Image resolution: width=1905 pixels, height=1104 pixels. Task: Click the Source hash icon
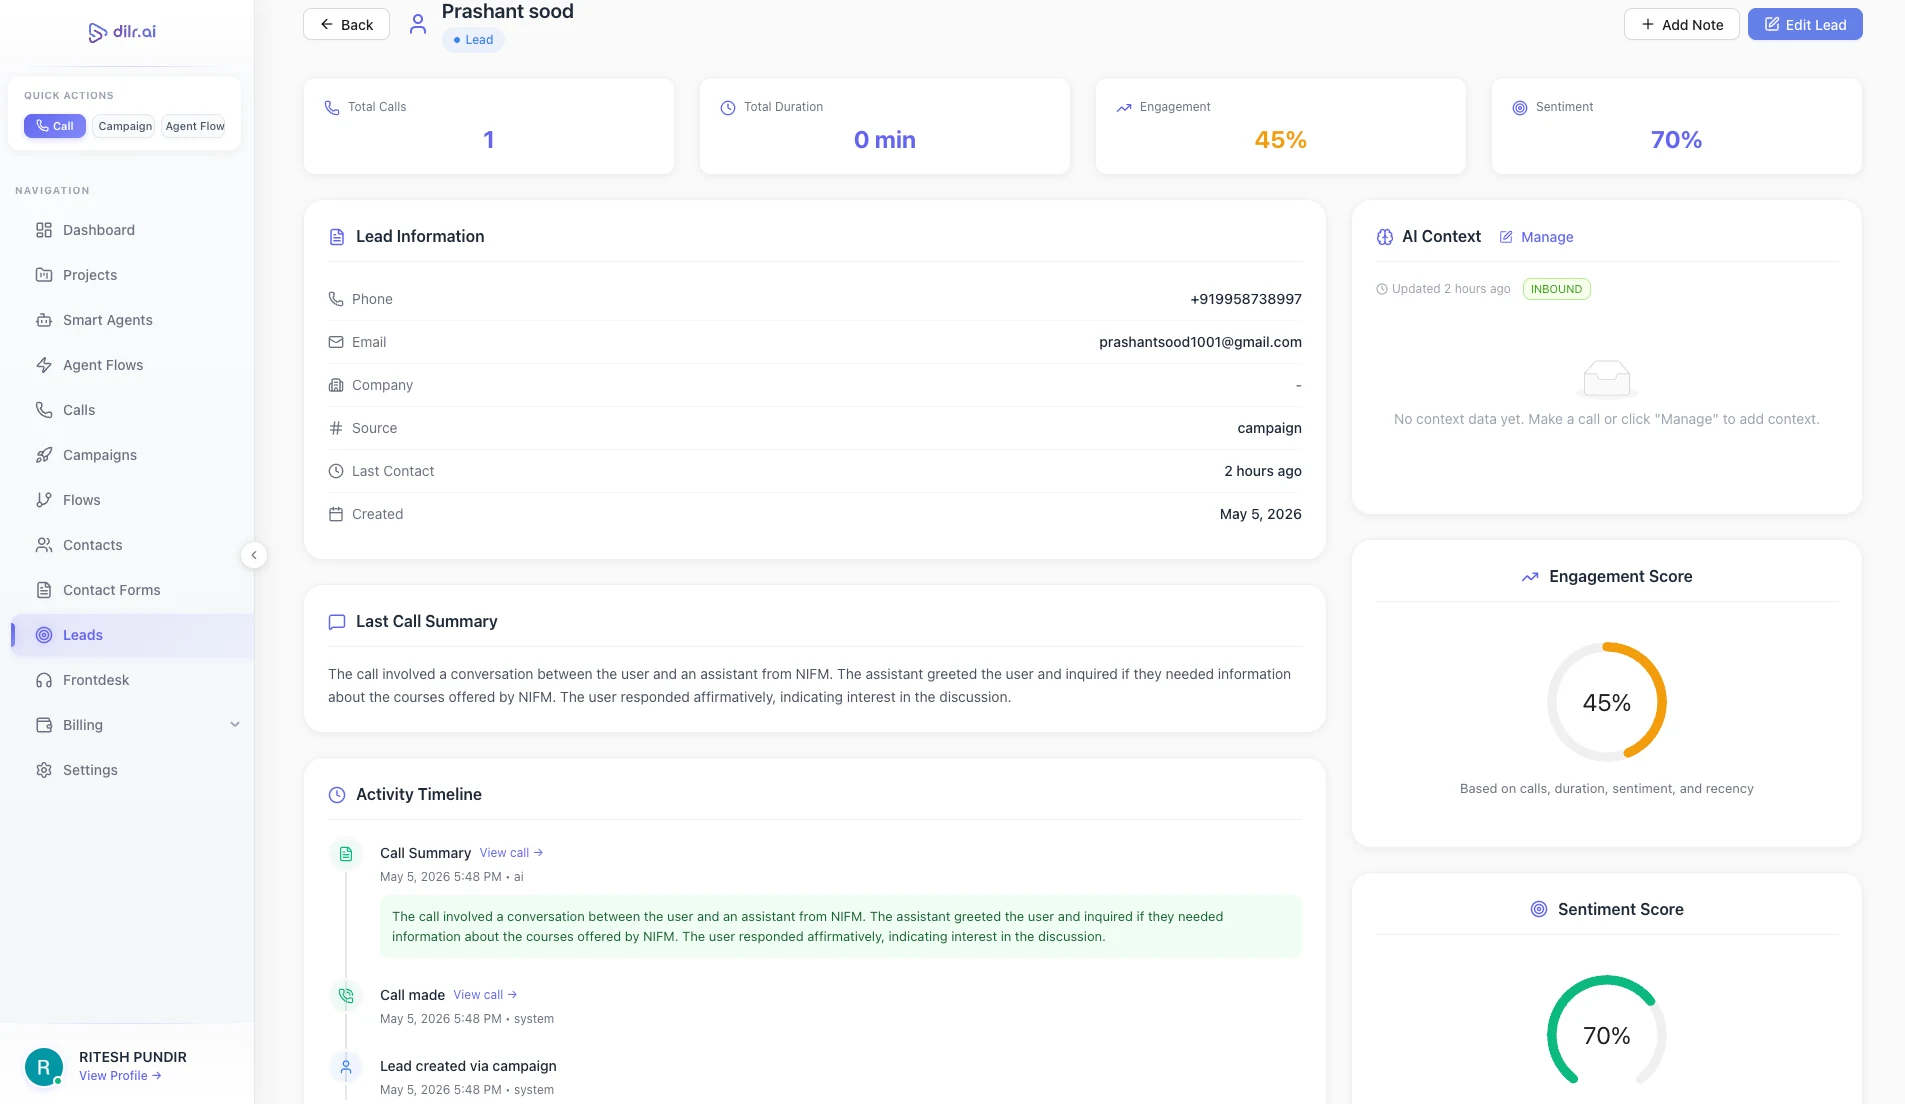click(x=336, y=428)
